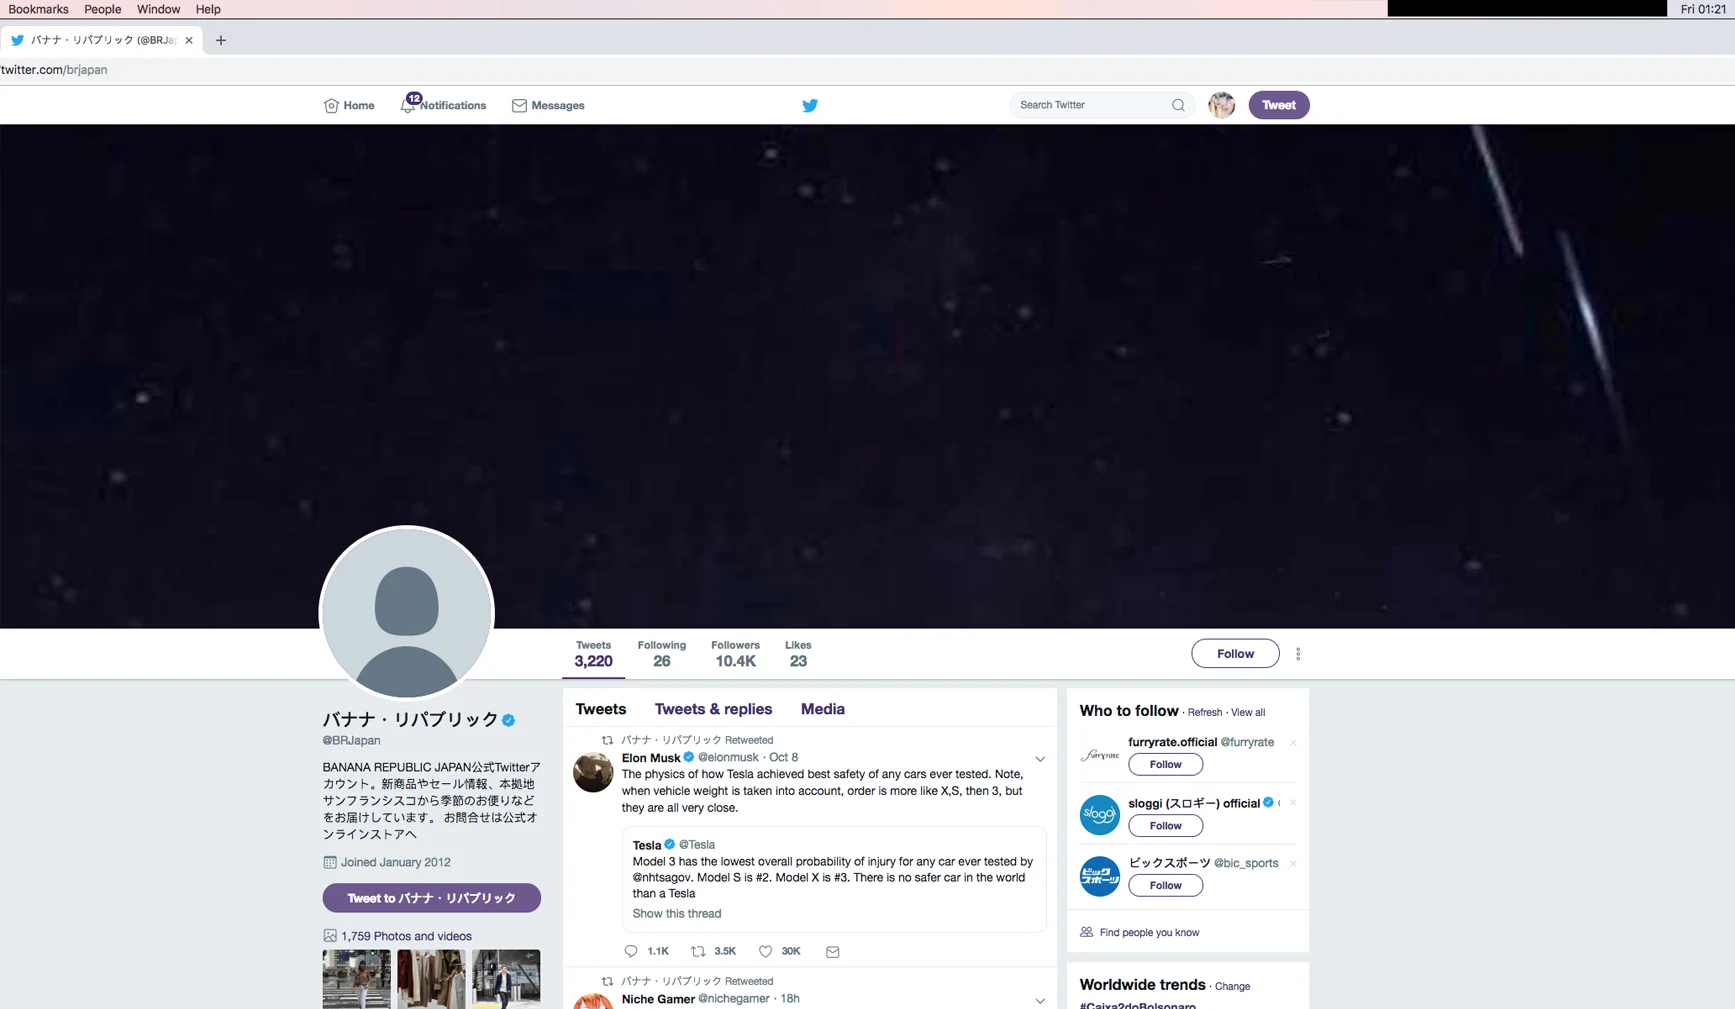This screenshot has height=1009, width=1735.
Task: Open the third media thumbnail
Action: [x=506, y=979]
